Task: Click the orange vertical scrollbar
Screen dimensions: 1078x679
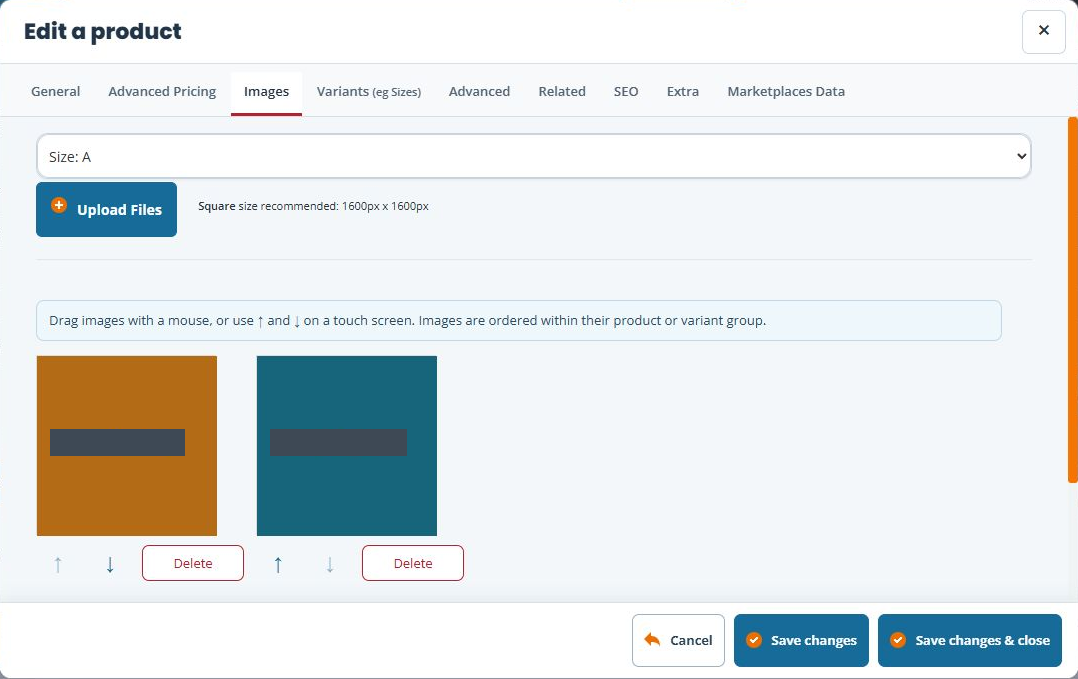Action: 1072,300
